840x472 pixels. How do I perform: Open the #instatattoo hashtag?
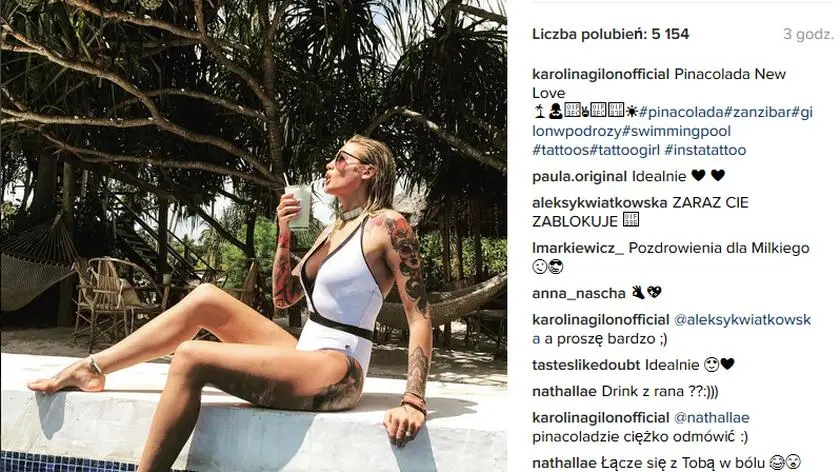coord(705,150)
